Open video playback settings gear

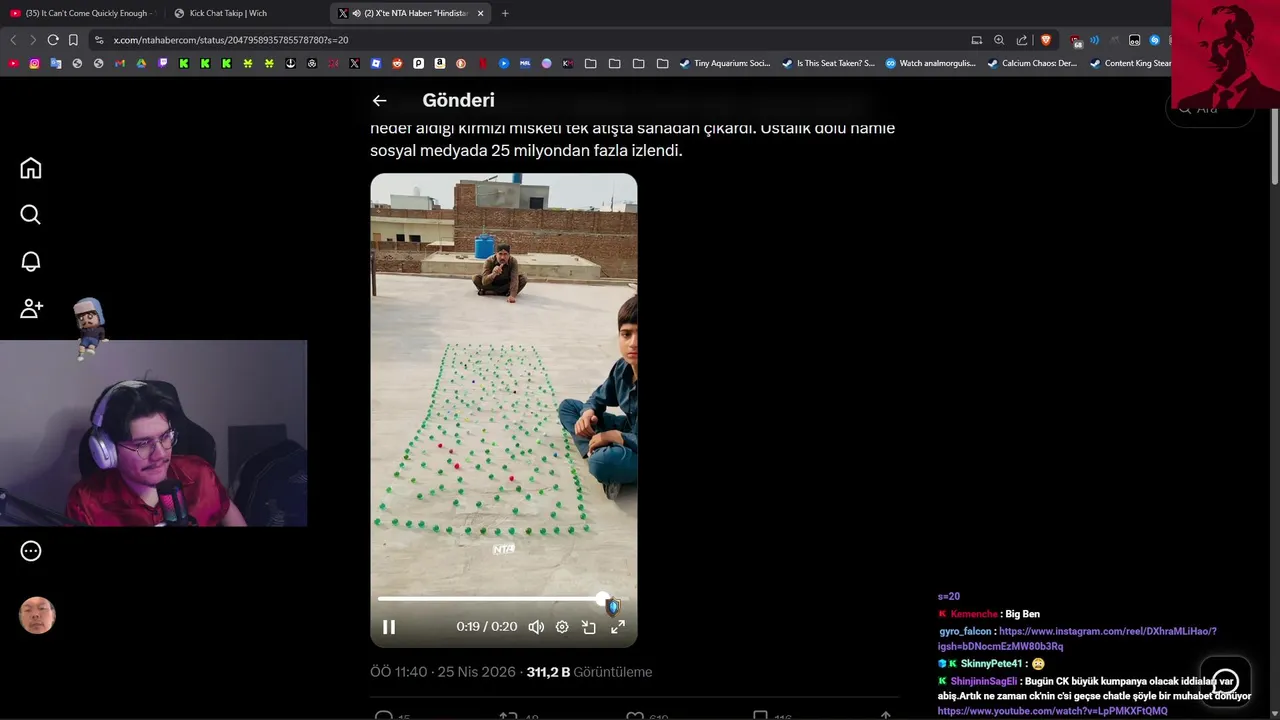tap(562, 627)
